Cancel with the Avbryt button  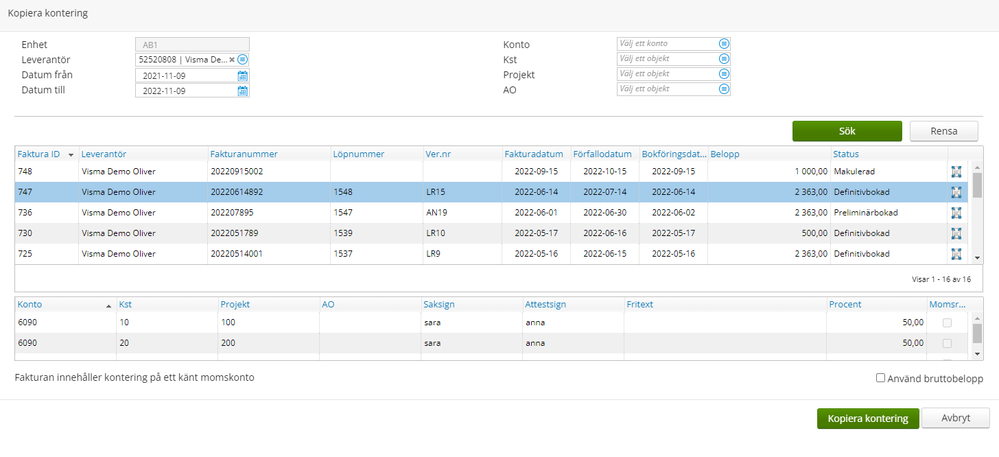tap(955, 418)
